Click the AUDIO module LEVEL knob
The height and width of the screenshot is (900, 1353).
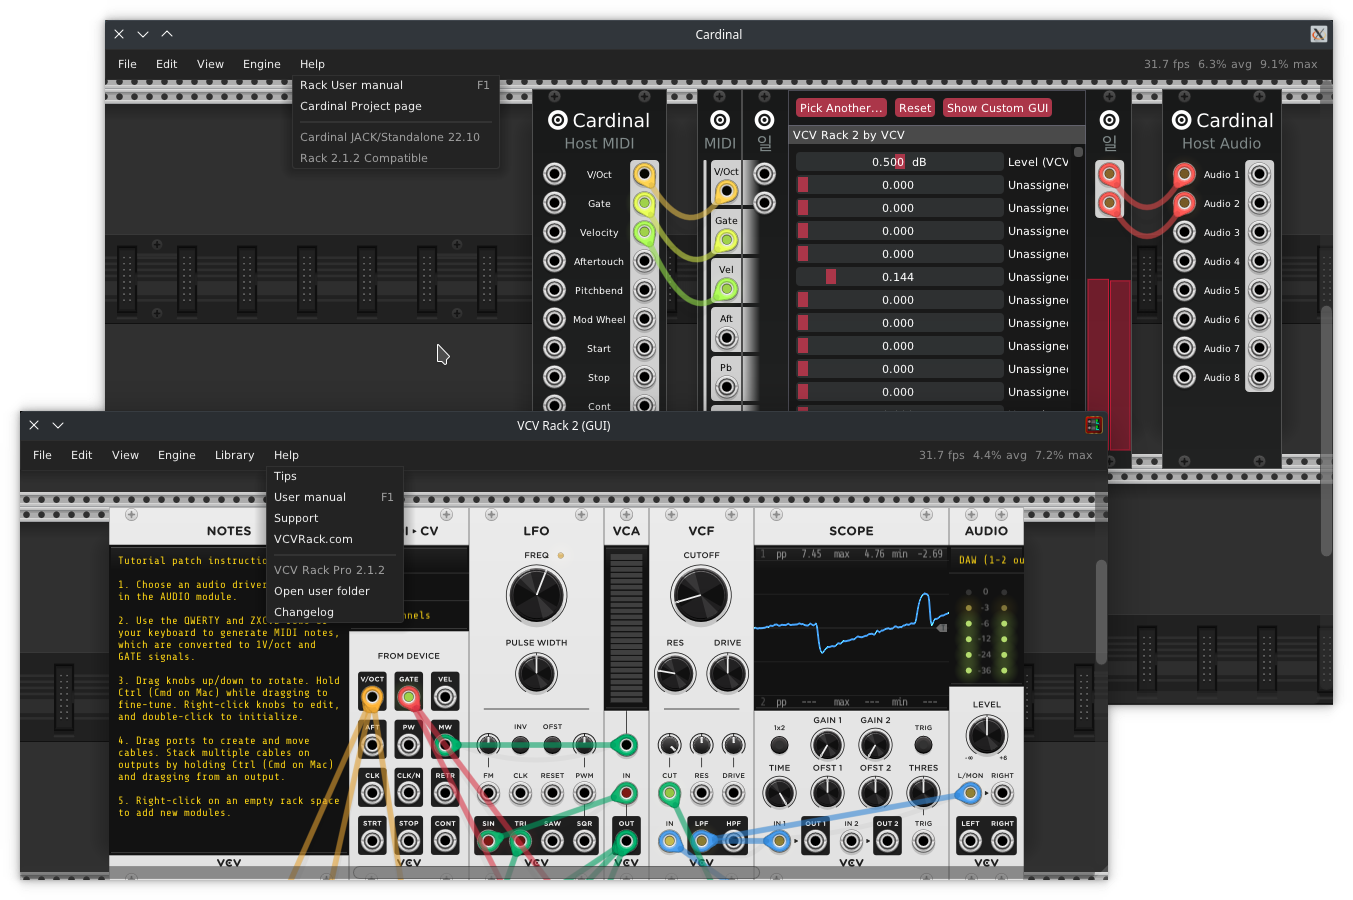[x=987, y=737]
